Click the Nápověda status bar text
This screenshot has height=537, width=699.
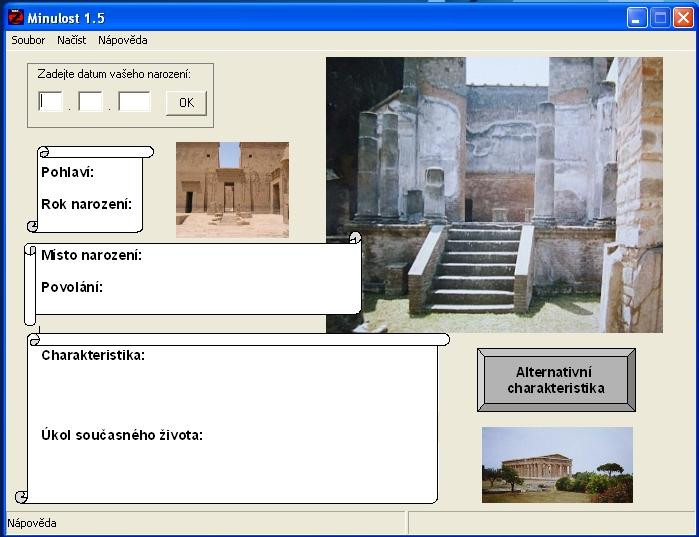(x=32, y=523)
